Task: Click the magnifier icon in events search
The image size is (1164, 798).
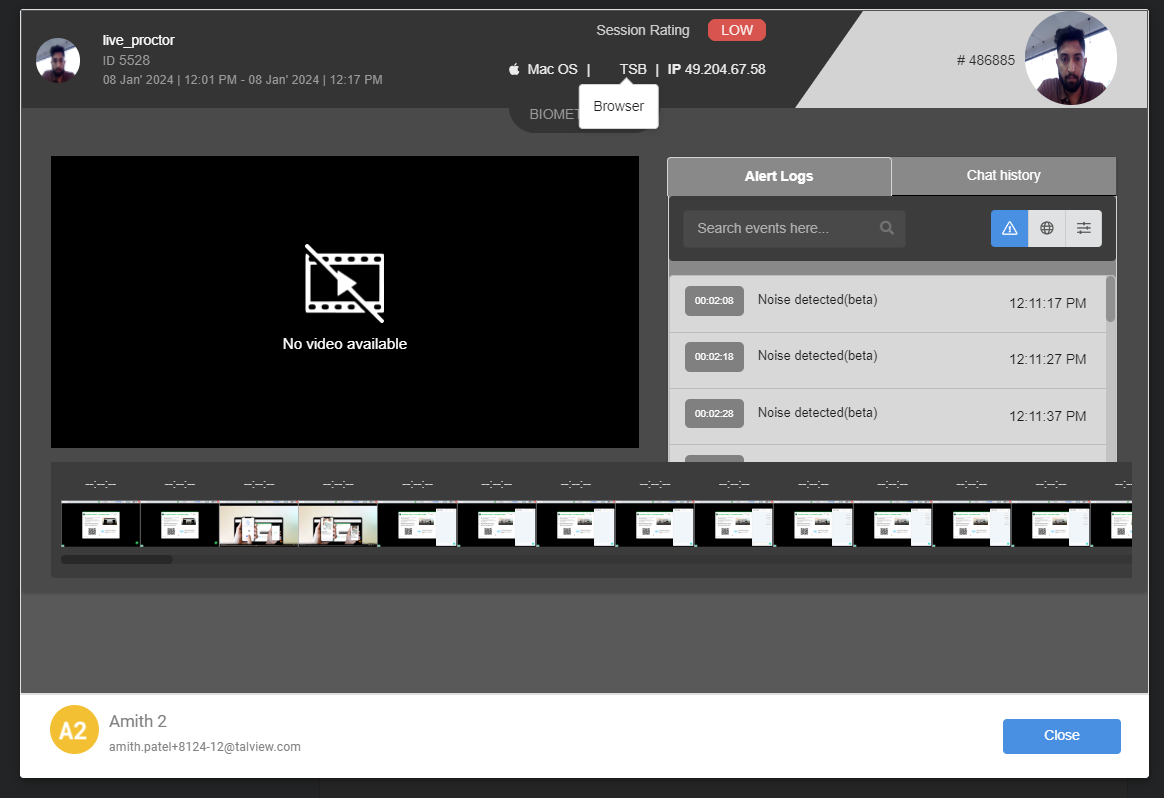Action: pyautogui.click(x=886, y=228)
